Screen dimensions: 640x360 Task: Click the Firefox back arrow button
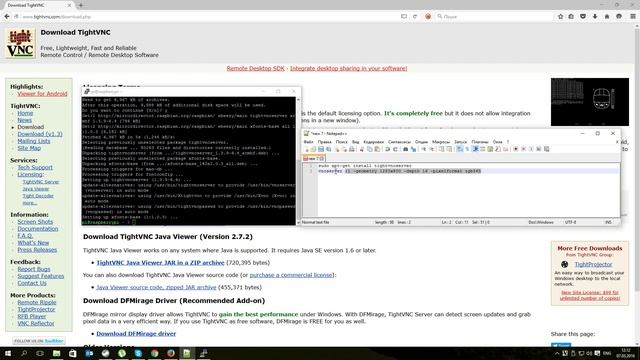tap(7, 16)
